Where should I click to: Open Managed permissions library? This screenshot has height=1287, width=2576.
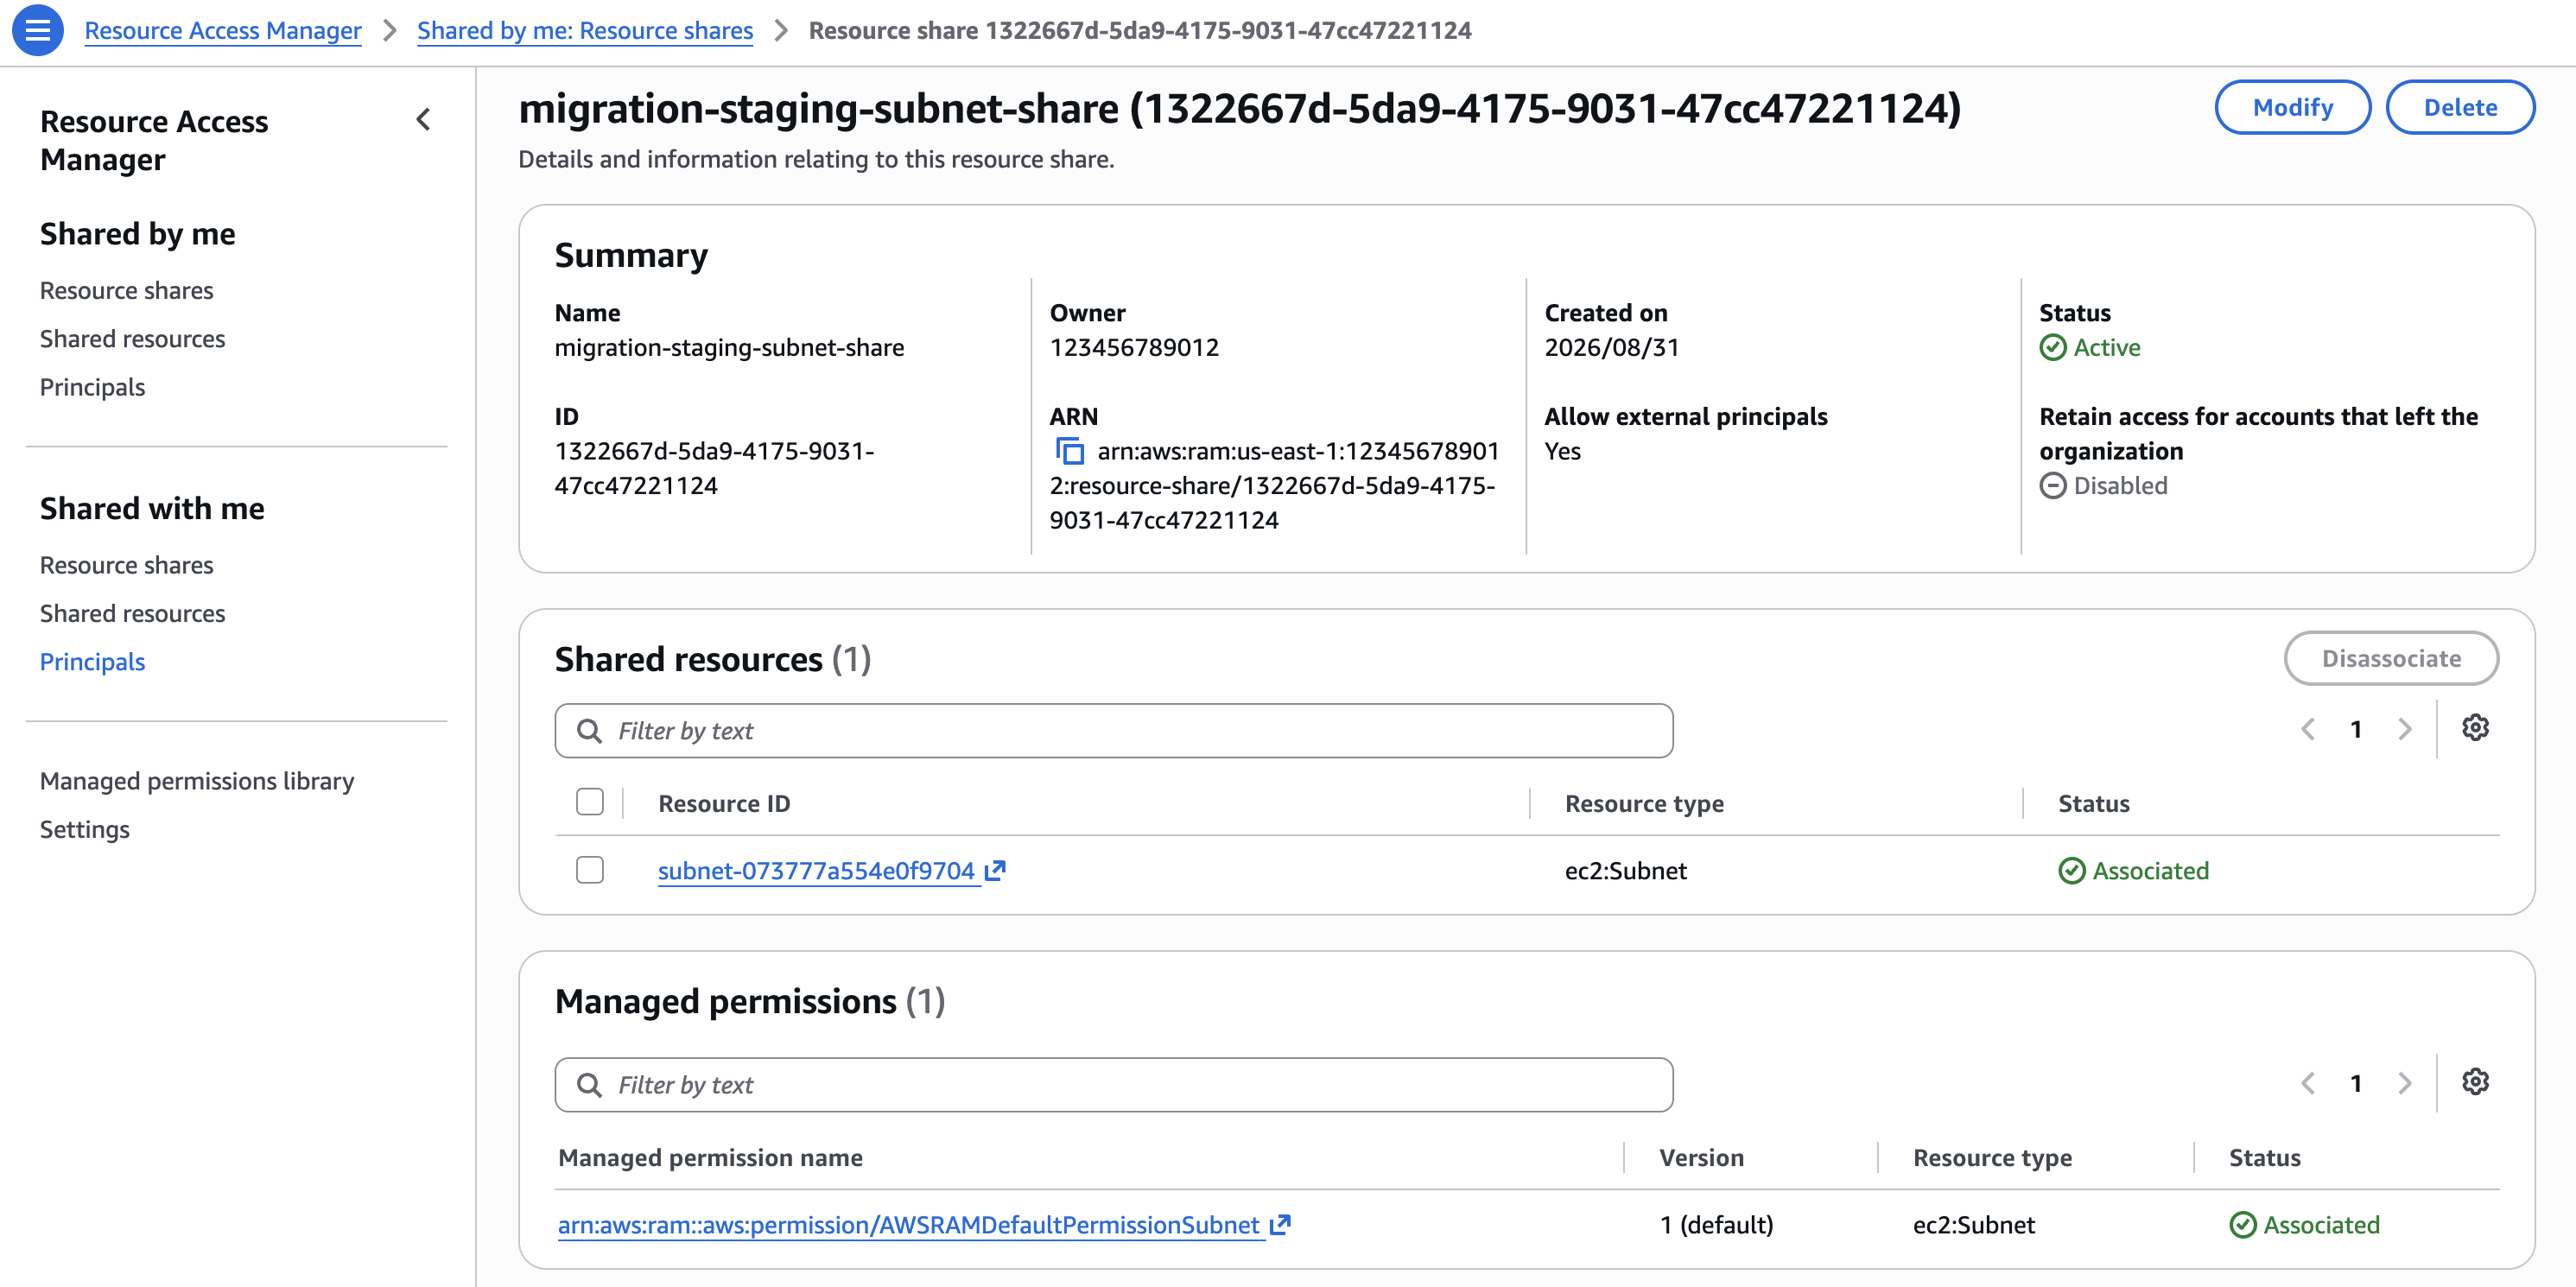click(197, 781)
